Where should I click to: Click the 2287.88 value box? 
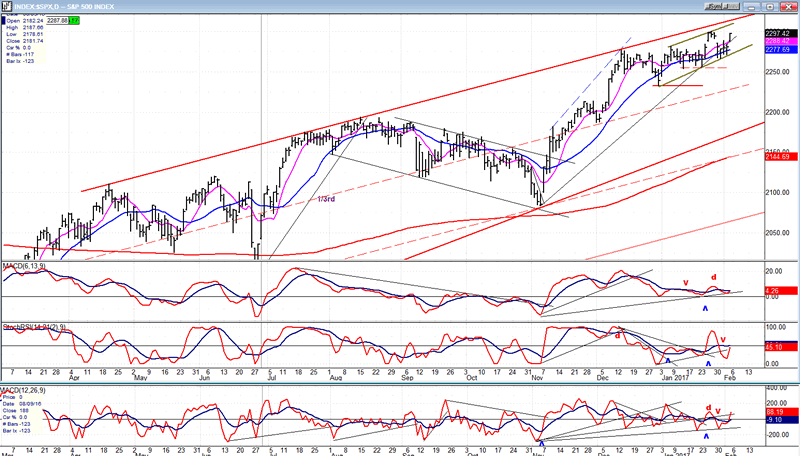pyautogui.click(x=57, y=21)
